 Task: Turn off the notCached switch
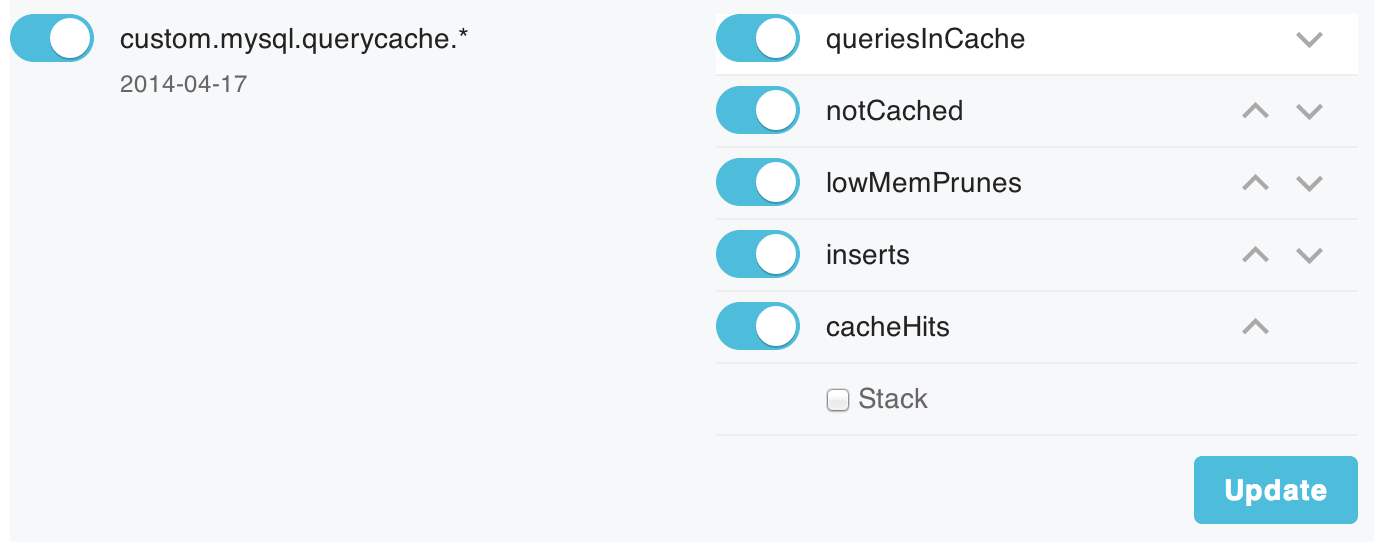click(x=758, y=110)
